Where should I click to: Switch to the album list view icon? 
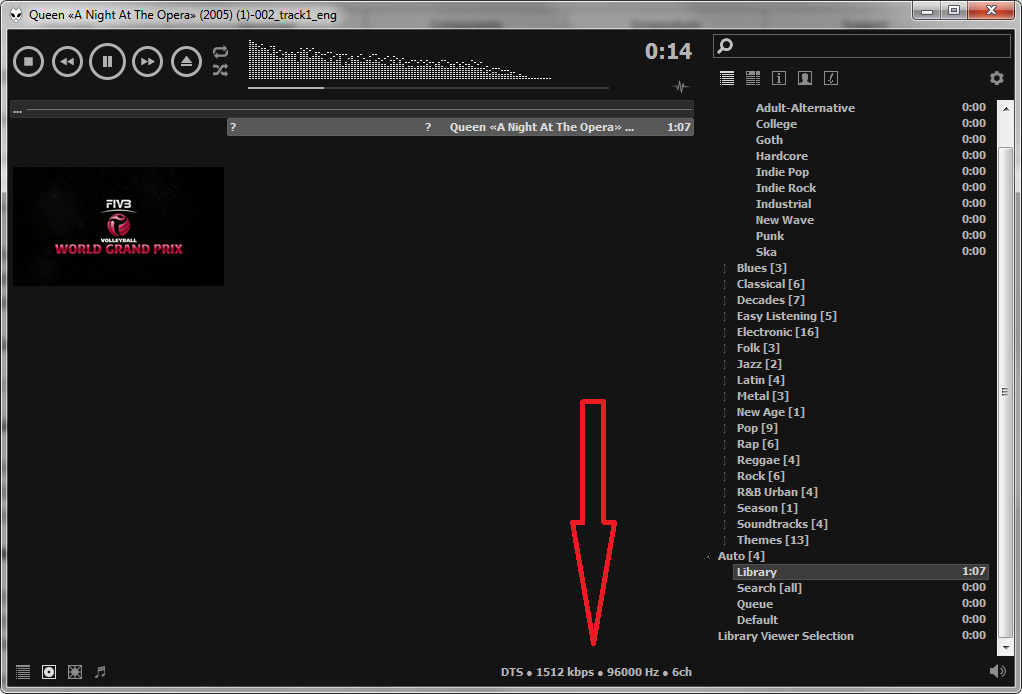[x=753, y=78]
